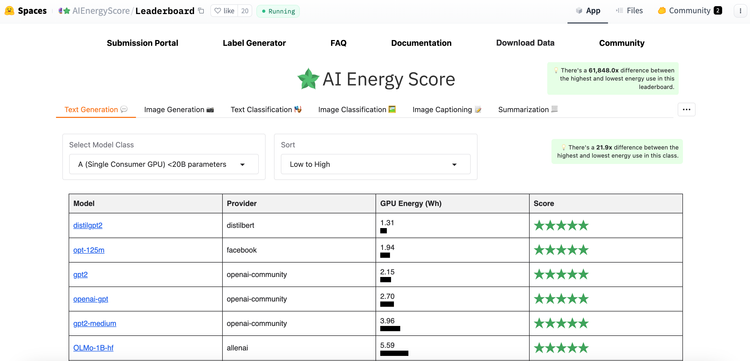Image resolution: width=750 pixels, height=361 pixels.
Task: Click the AIEnergyScore organization avatar icon
Action: 64,11
